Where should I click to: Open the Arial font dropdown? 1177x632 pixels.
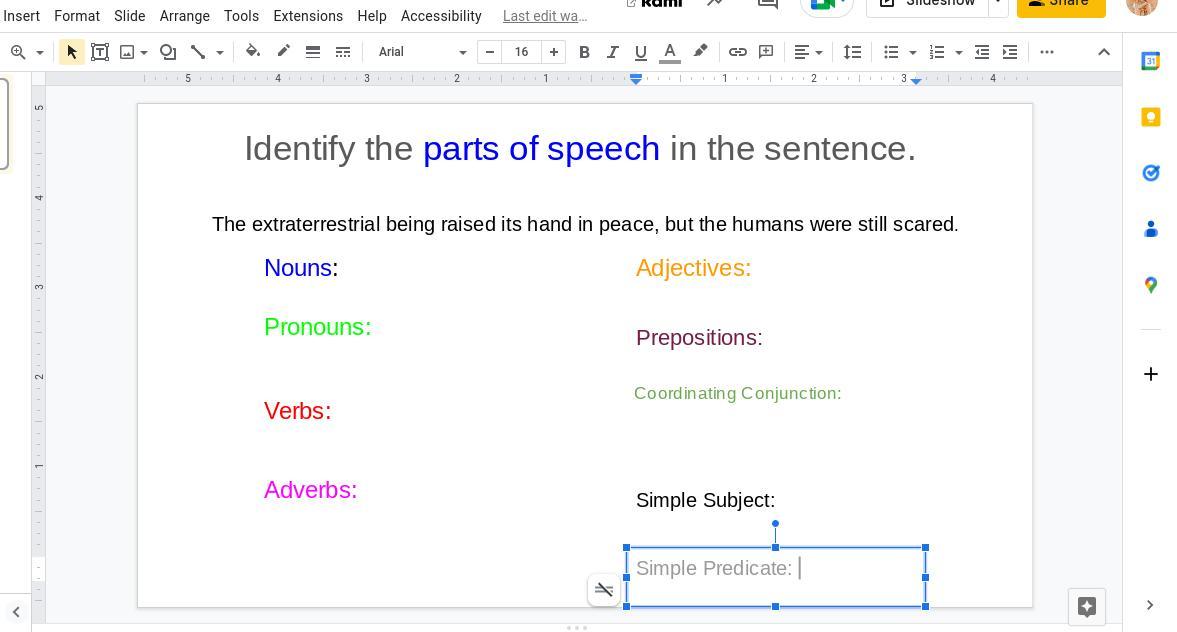[421, 52]
